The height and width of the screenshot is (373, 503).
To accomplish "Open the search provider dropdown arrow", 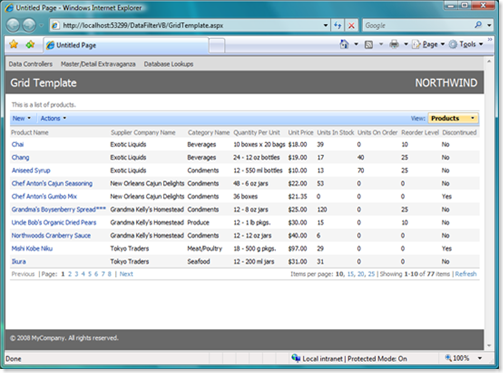I will tap(489, 25).
